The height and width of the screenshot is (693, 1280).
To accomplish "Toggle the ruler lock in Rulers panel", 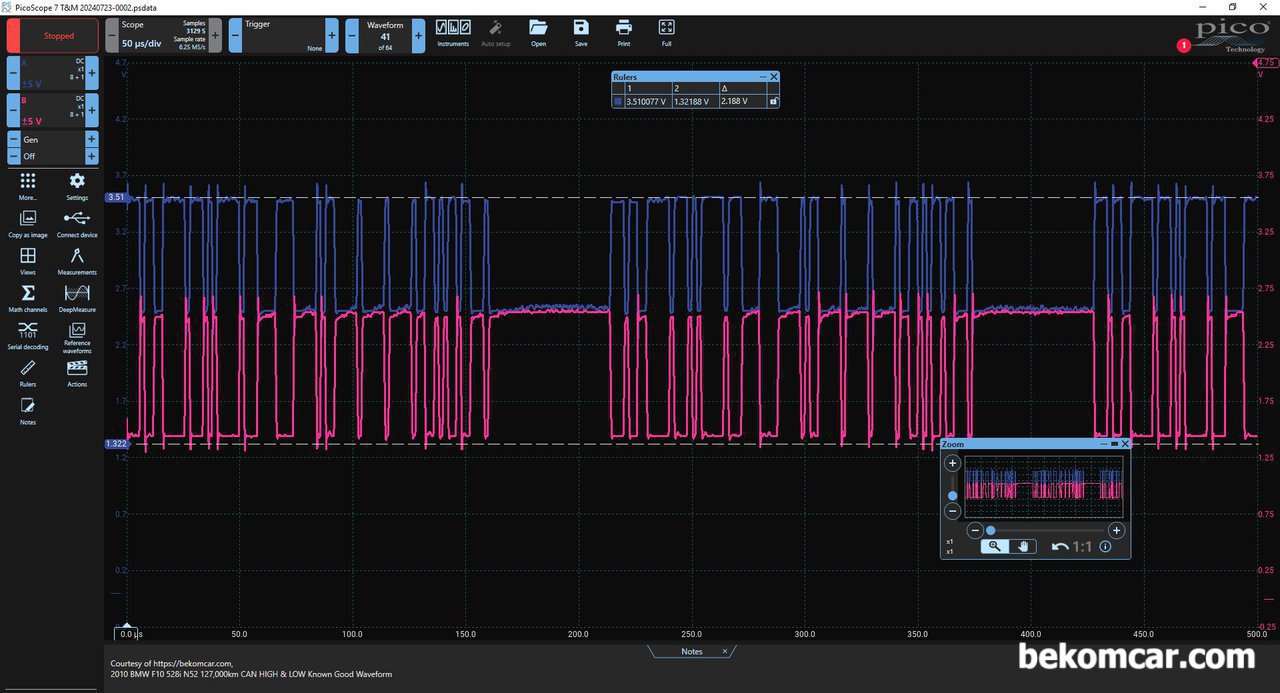I will (773, 101).
